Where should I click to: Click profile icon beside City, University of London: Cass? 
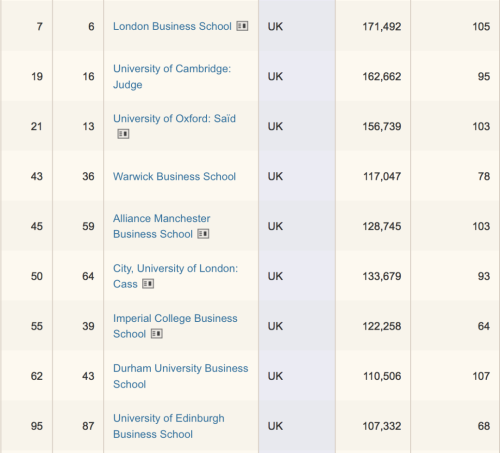point(148,284)
